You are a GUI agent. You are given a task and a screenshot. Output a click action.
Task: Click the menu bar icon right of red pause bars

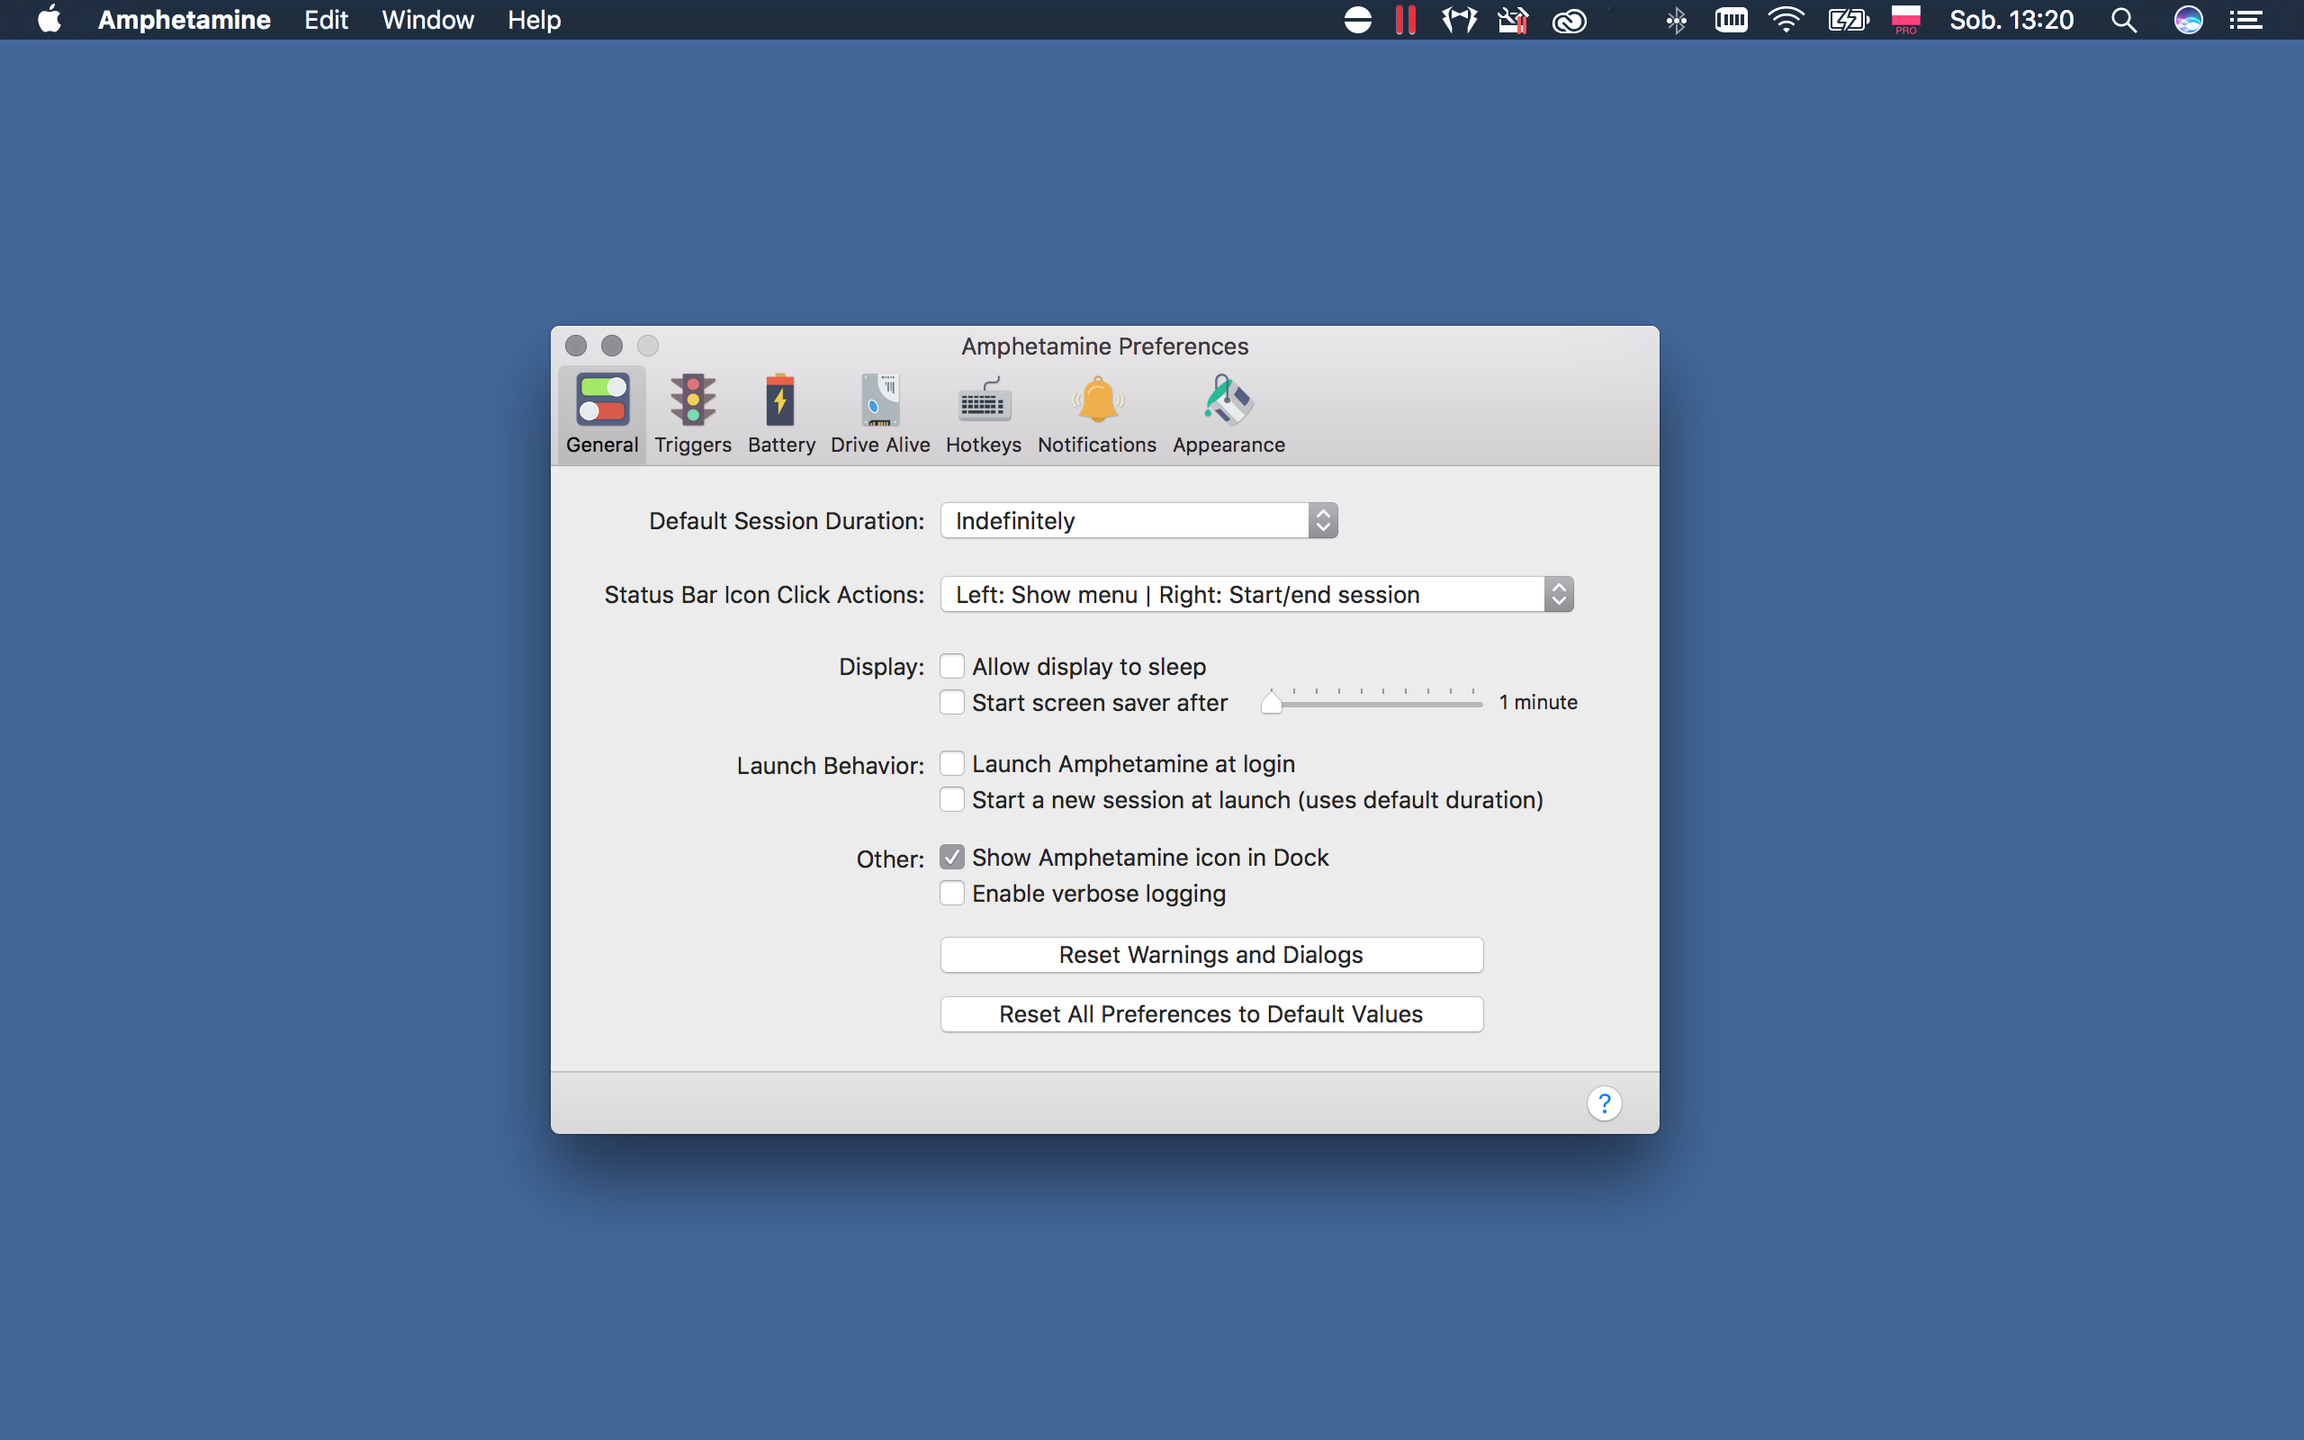click(x=1460, y=20)
